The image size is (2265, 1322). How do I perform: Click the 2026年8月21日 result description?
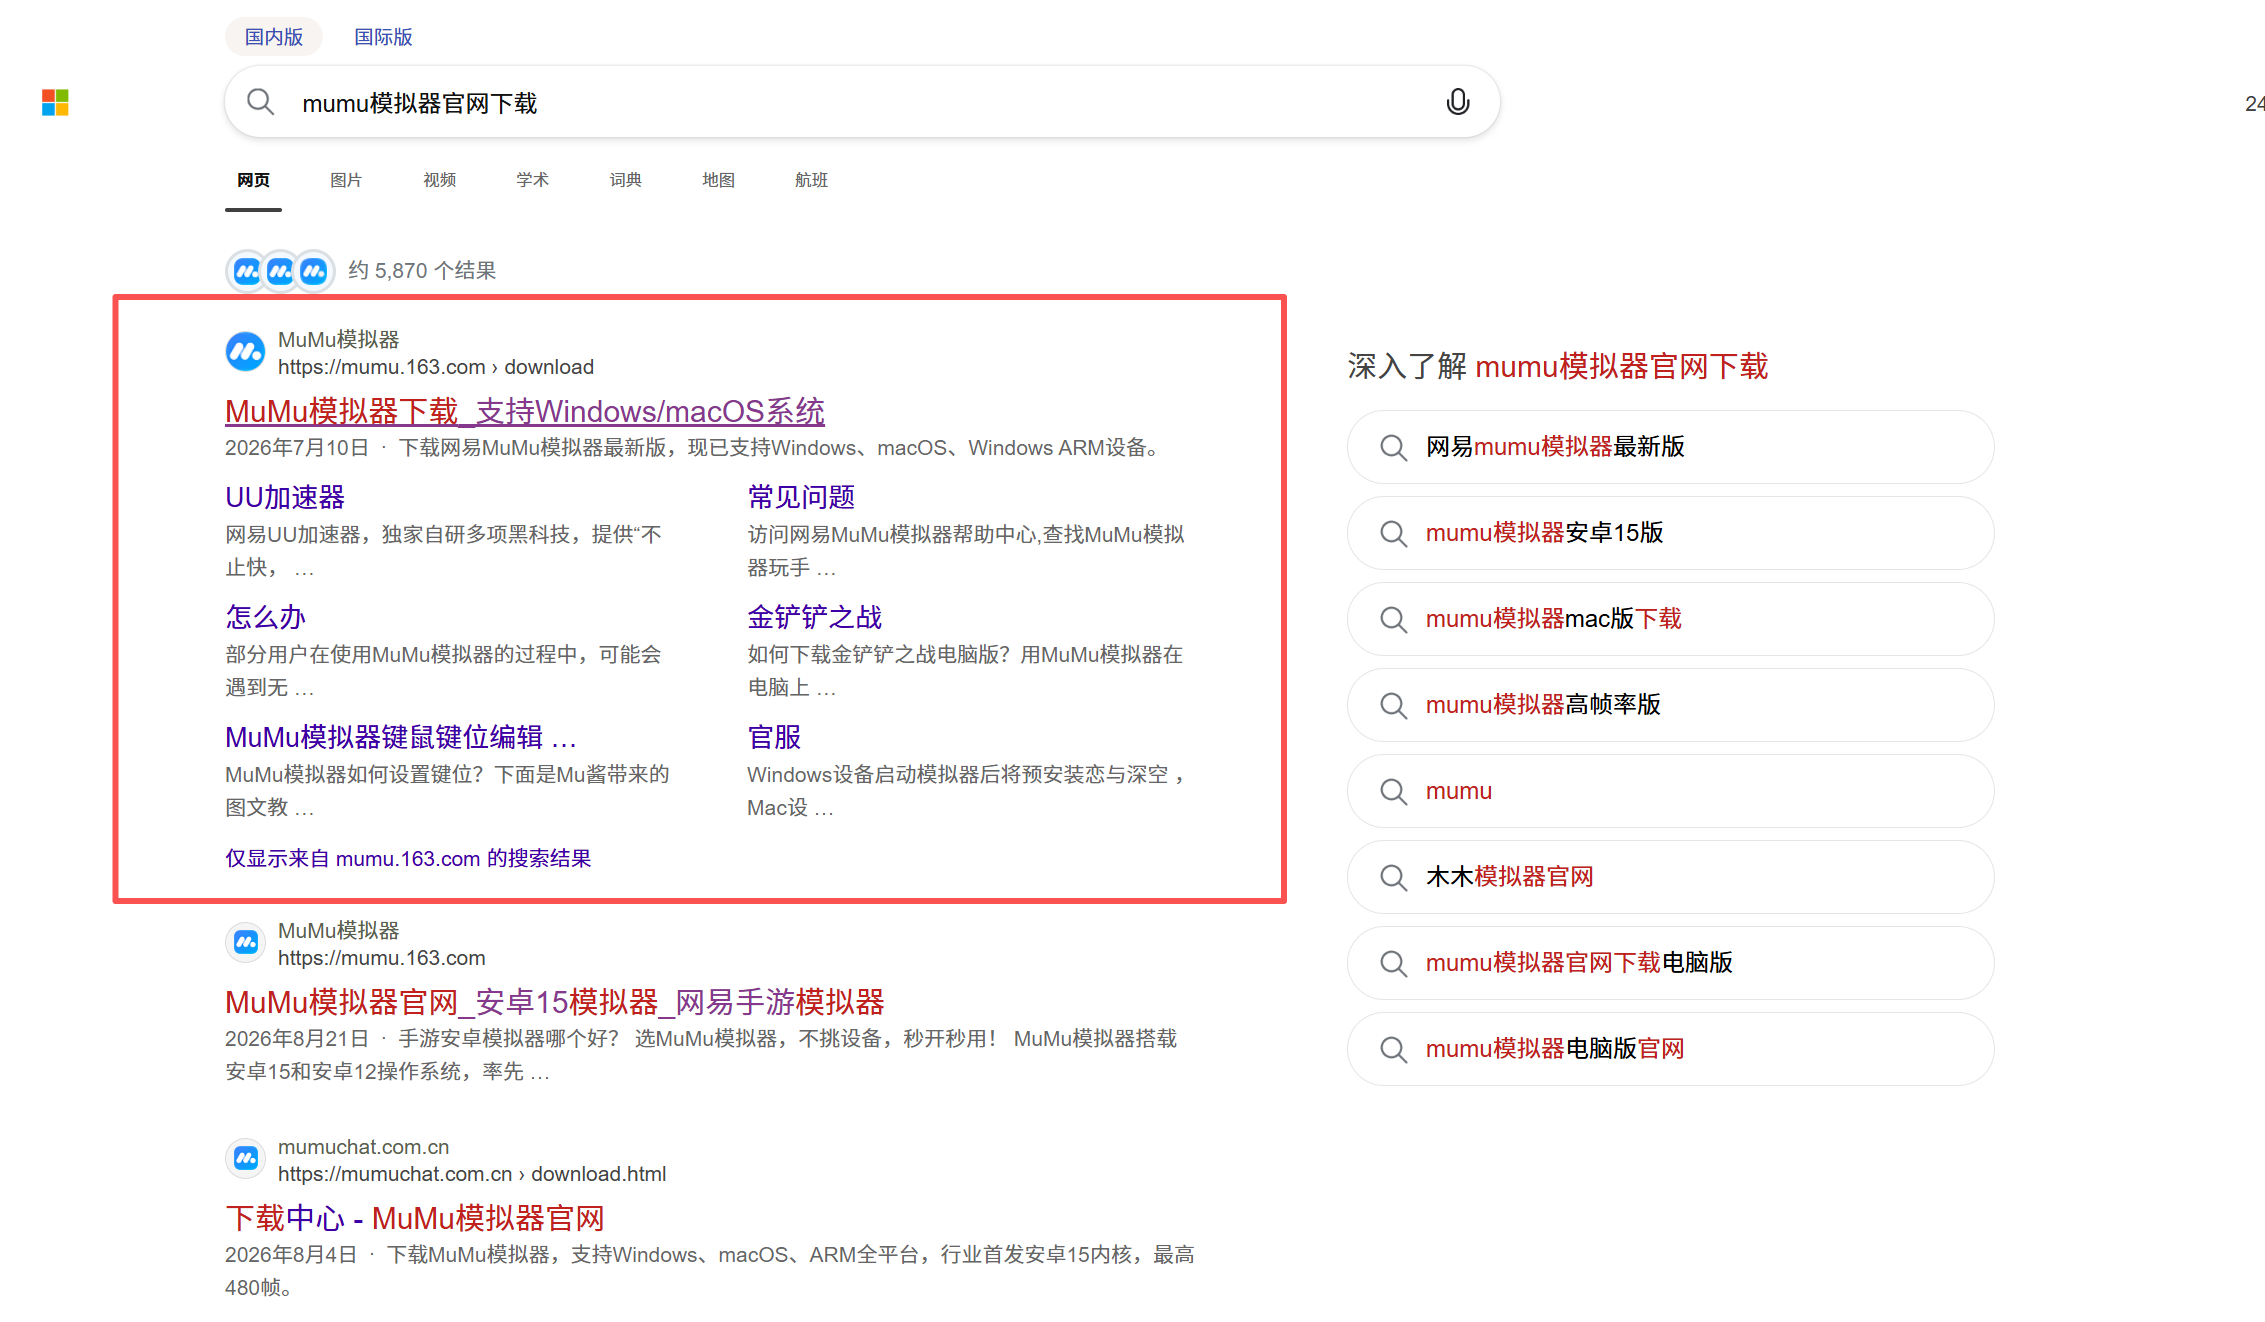(701, 1055)
